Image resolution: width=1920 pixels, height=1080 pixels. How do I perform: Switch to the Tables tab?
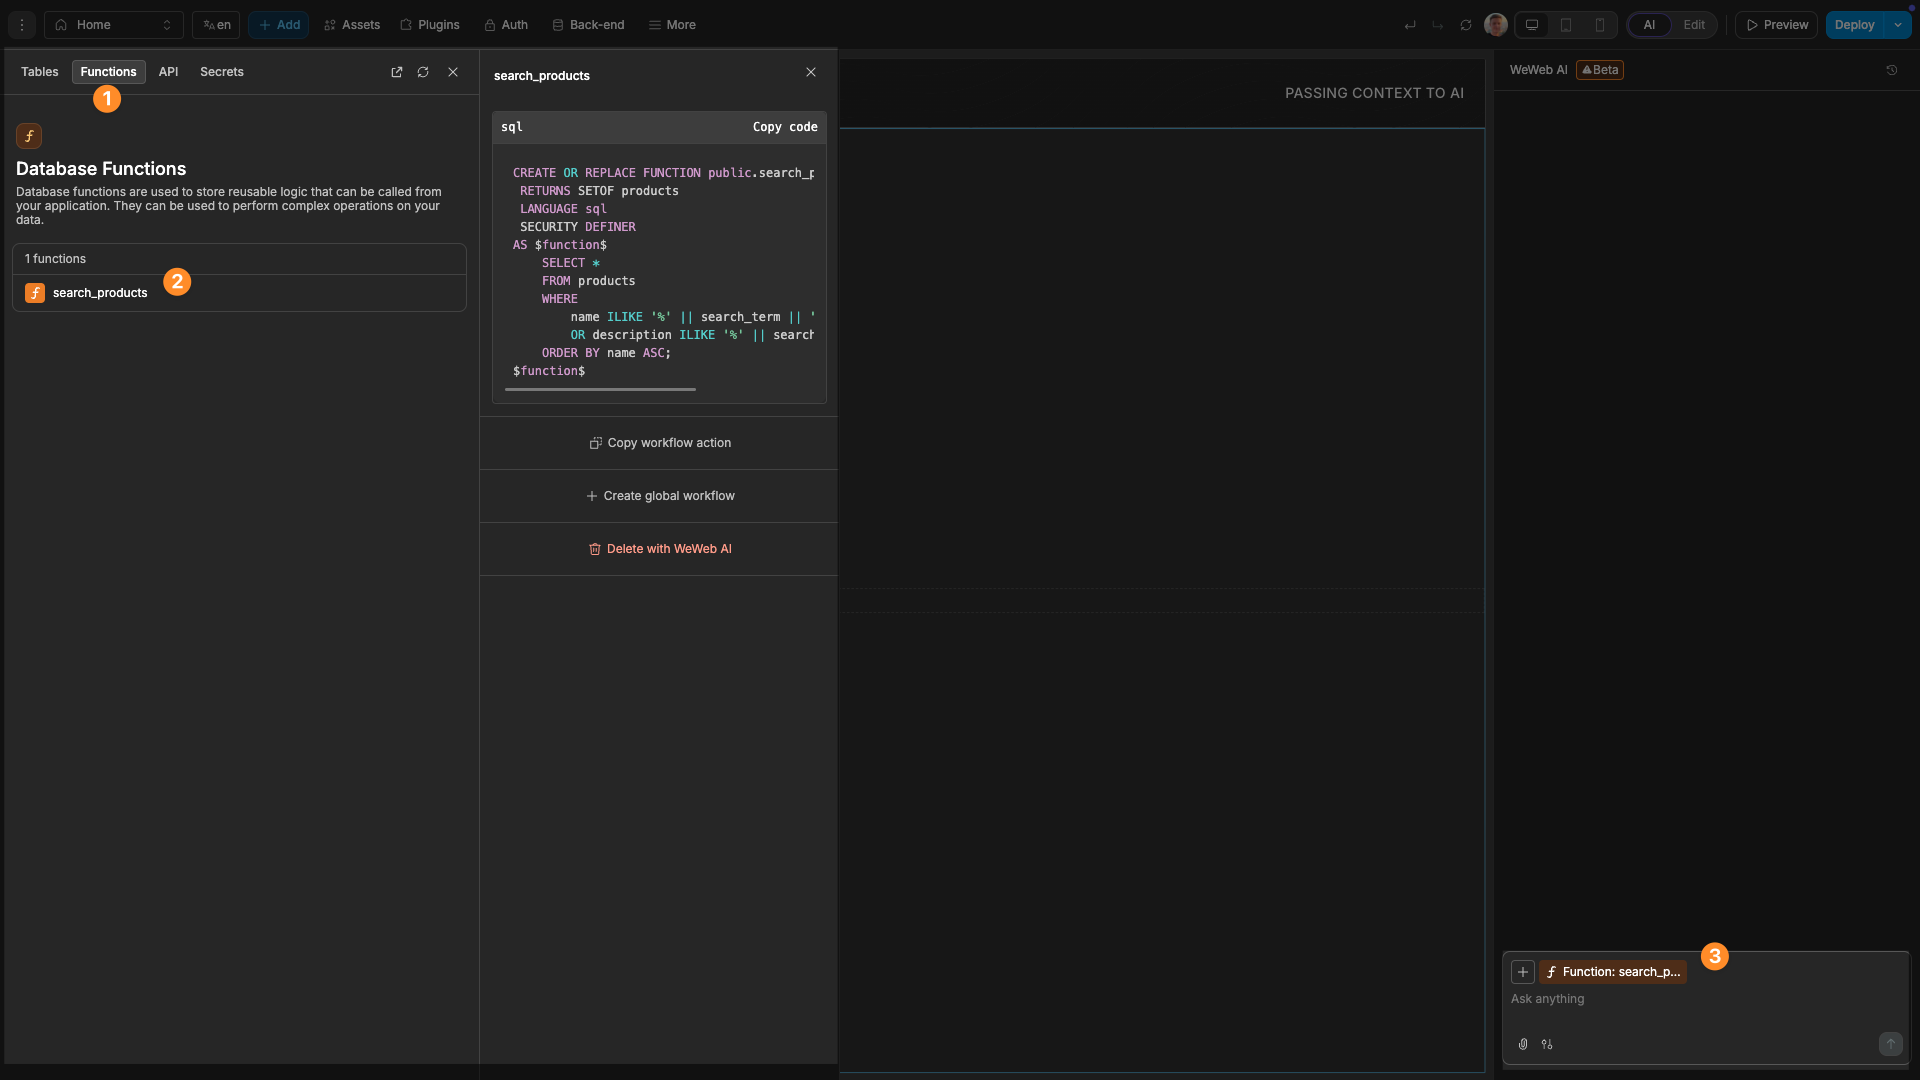click(x=39, y=72)
